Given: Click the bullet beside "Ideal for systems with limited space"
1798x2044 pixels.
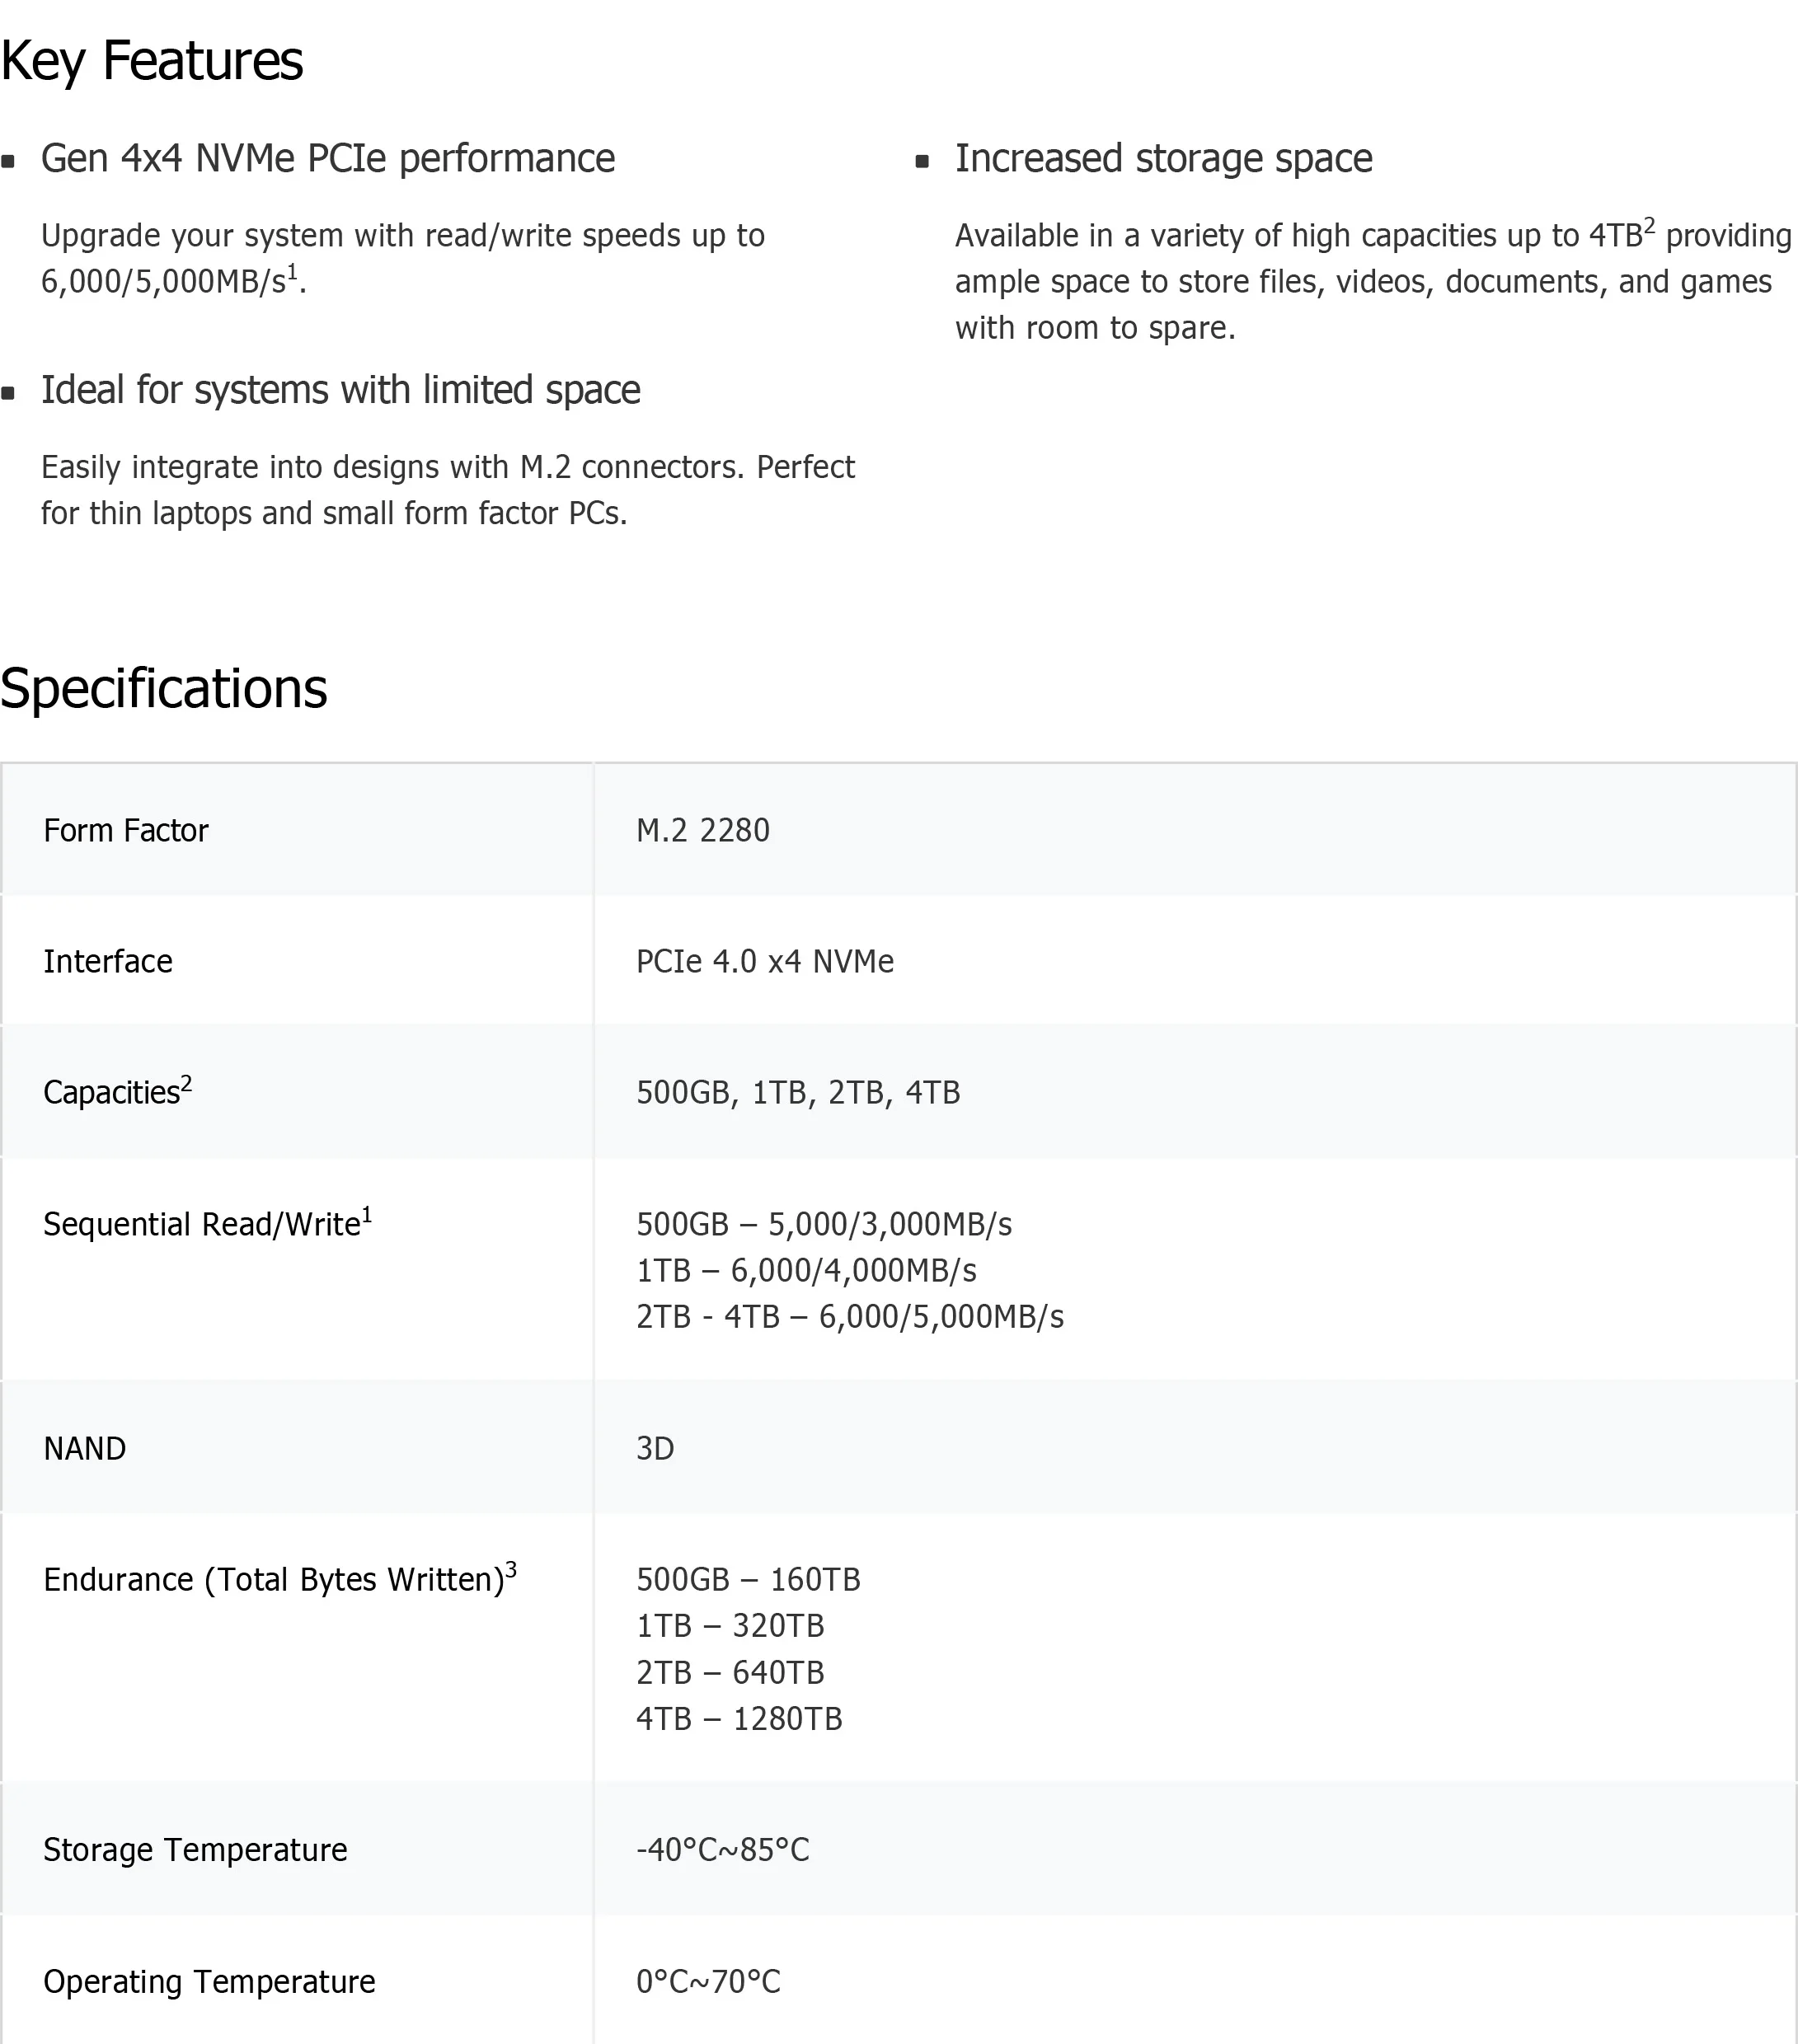Looking at the screenshot, I should coord(9,393).
